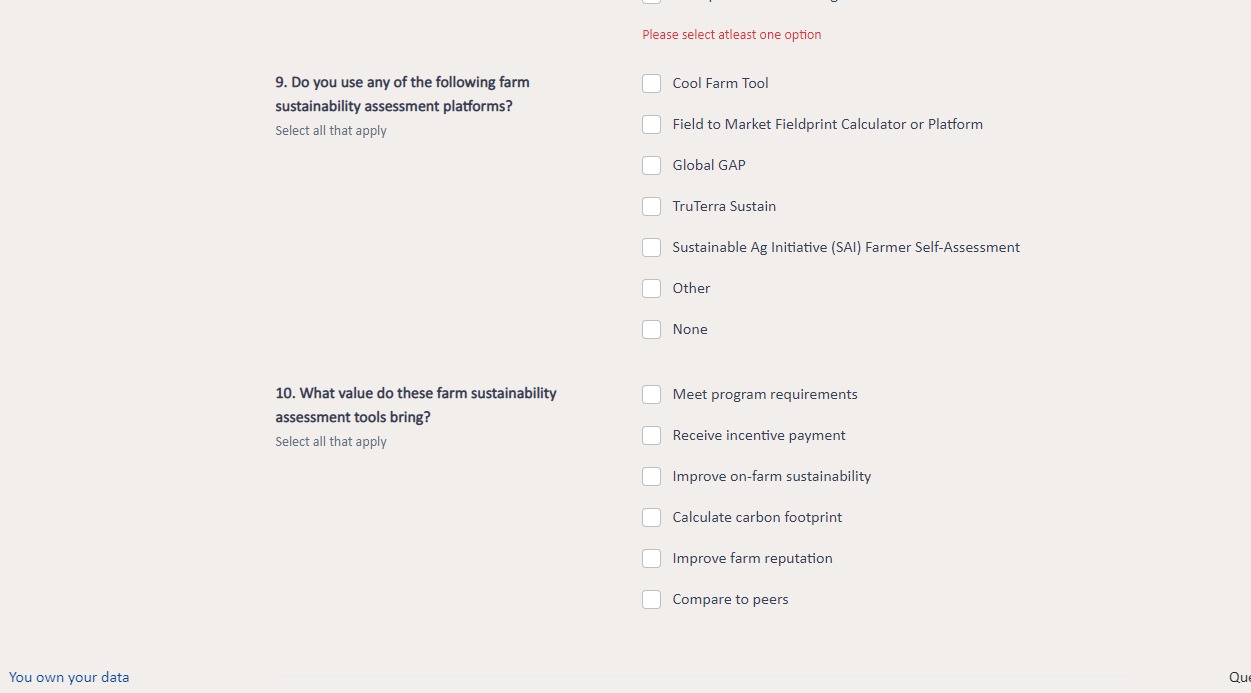1251x693 pixels.
Task: Select the None checkbox for assessment platforms
Action: click(651, 329)
